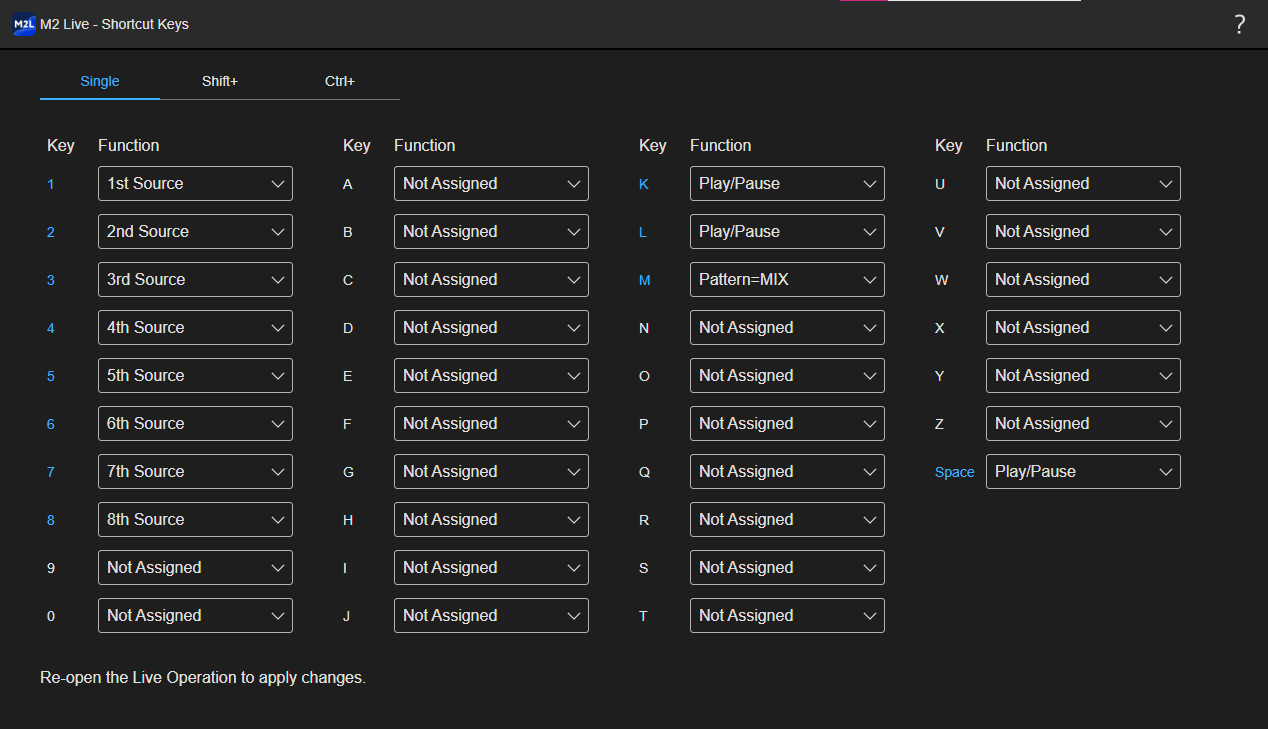Viewport: 1268px width, 729px height.
Task: Open the 5th Source dropdown for key 5
Action: click(x=195, y=375)
